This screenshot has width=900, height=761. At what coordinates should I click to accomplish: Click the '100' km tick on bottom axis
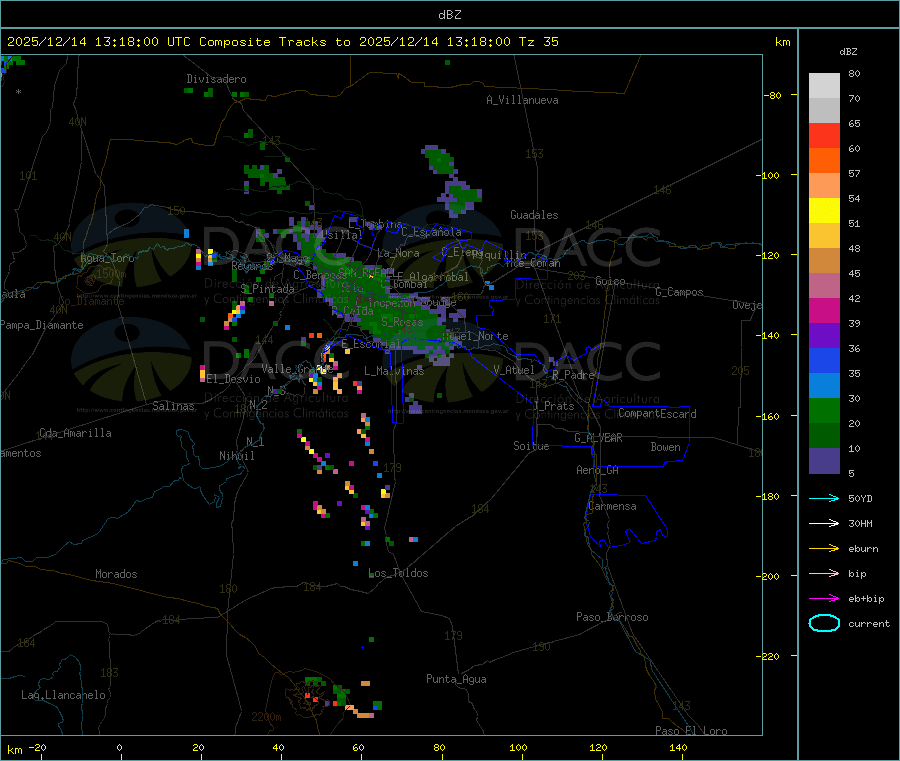point(518,747)
